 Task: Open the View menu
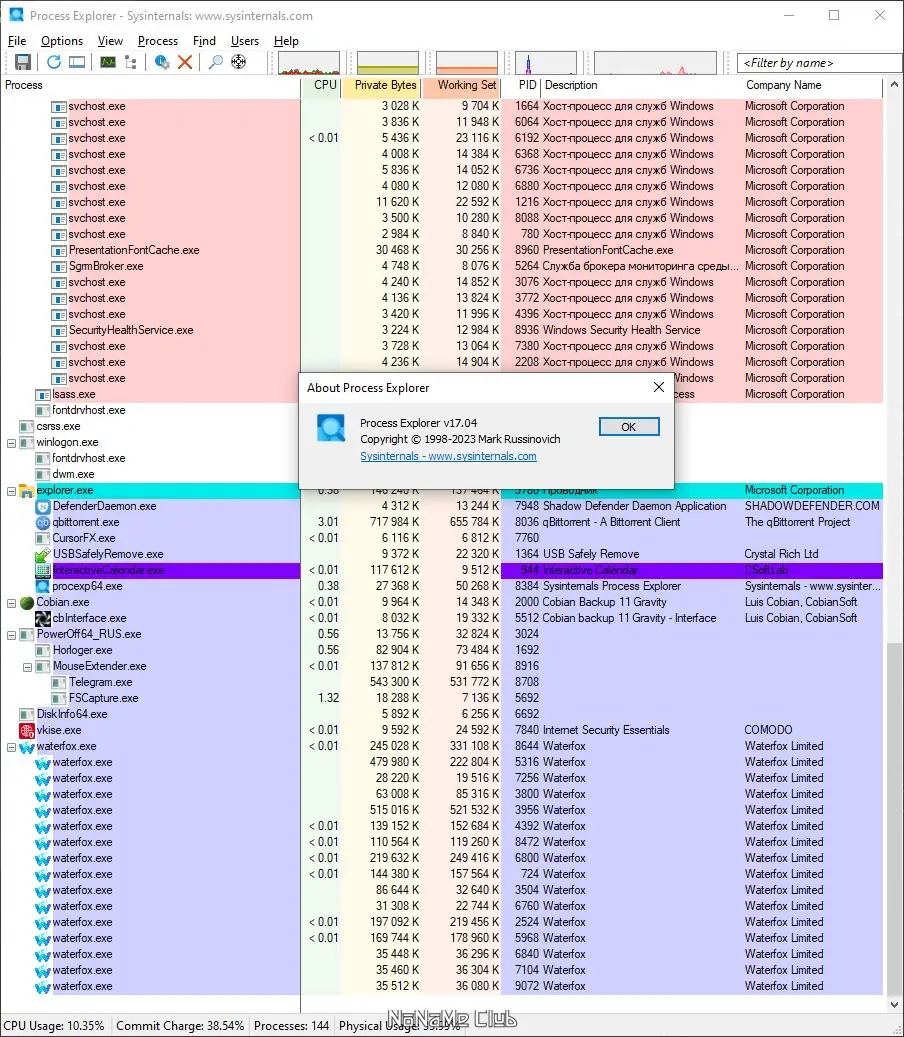[x=110, y=41]
